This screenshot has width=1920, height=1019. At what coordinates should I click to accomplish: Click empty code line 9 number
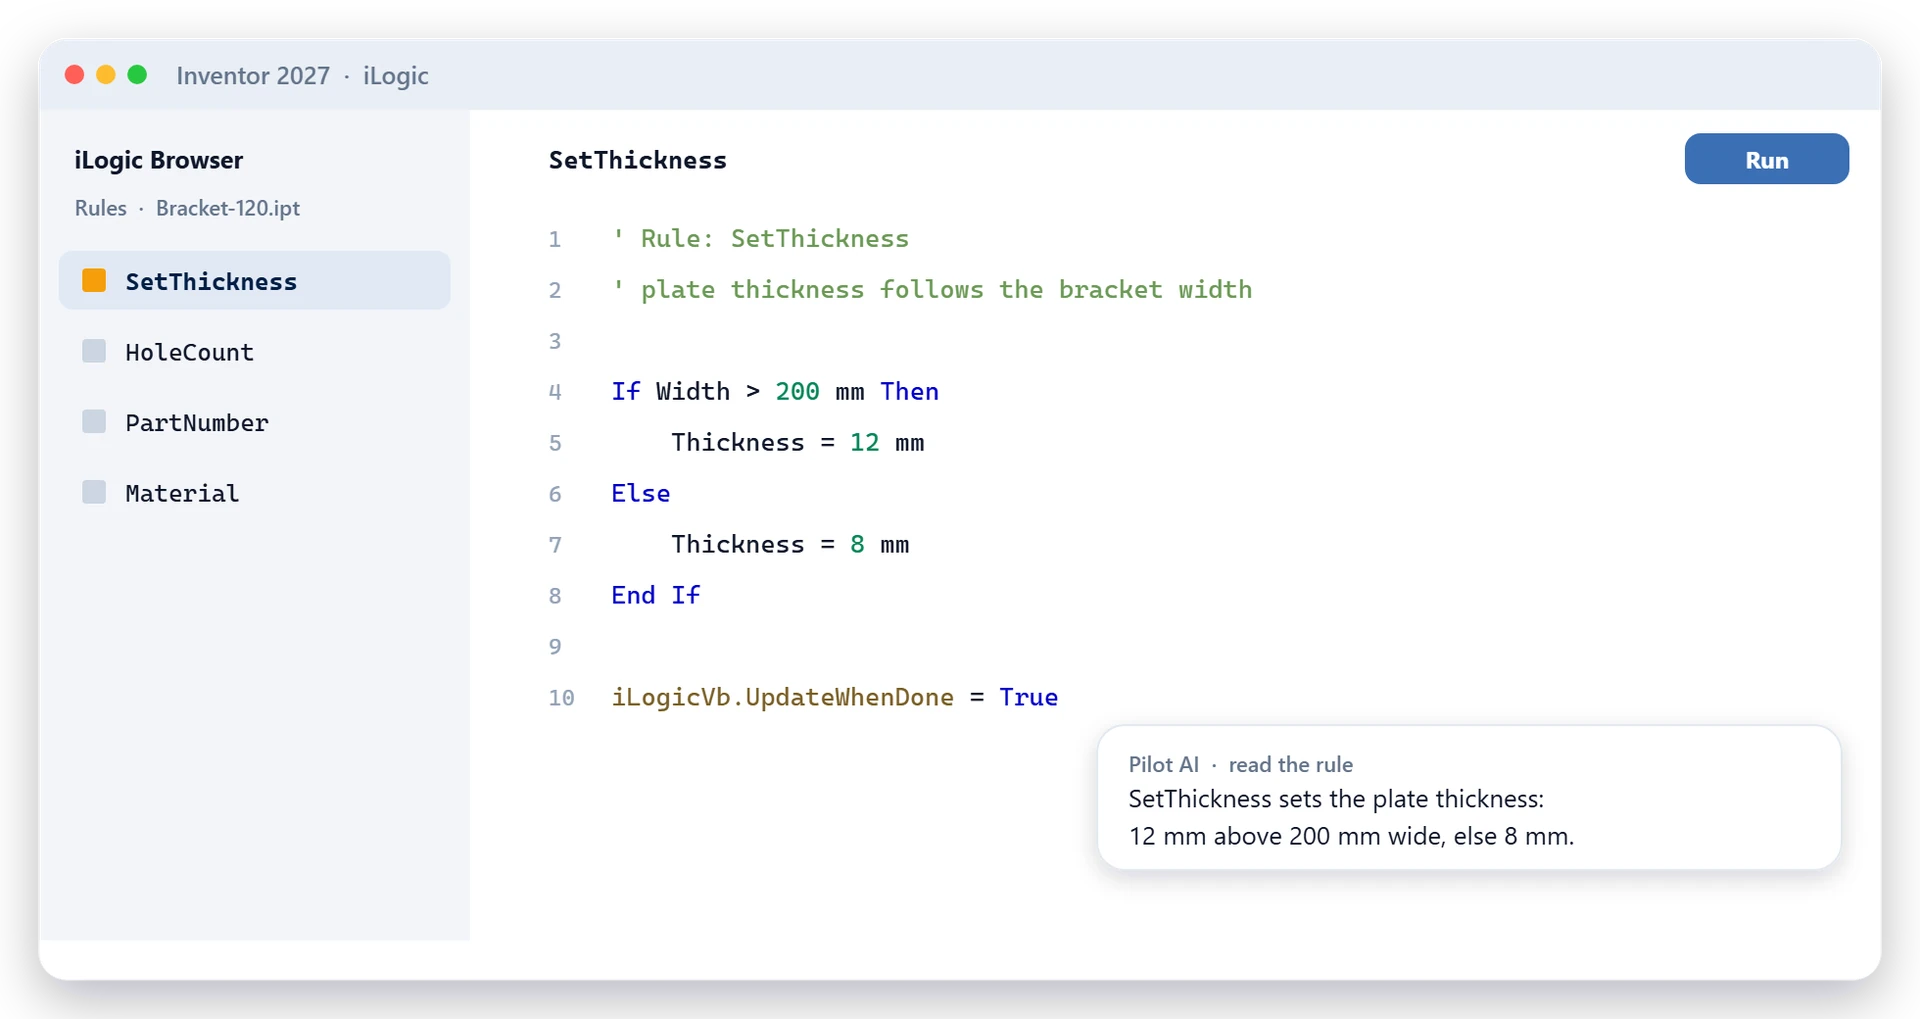coord(555,647)
